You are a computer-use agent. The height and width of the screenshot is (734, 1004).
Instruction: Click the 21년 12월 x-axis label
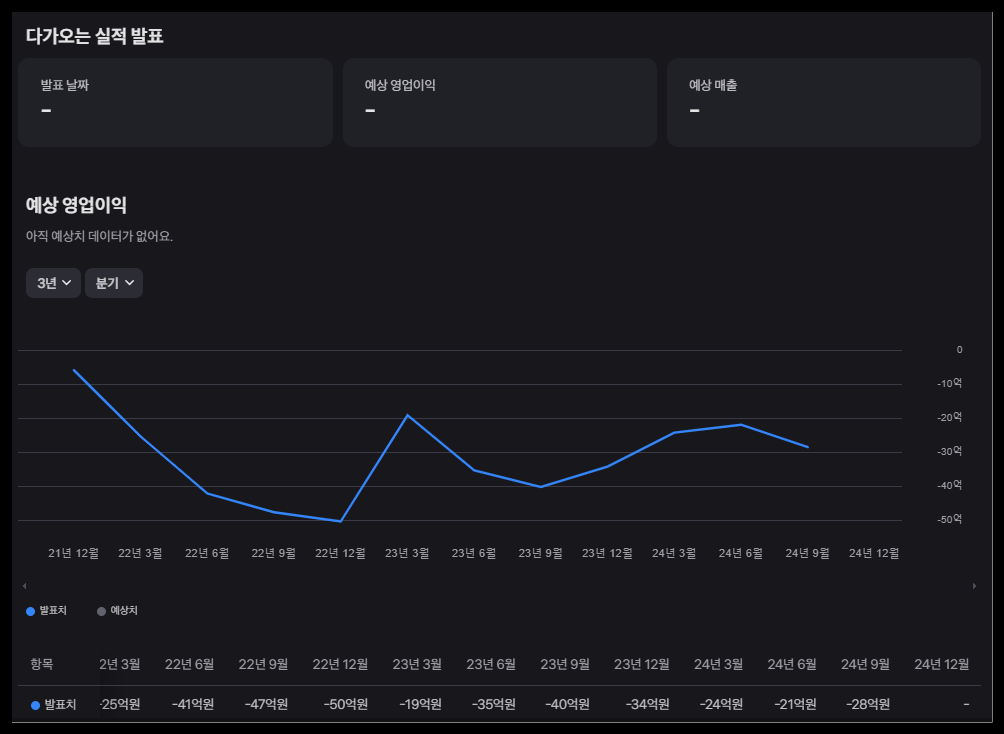coord(74,553)
